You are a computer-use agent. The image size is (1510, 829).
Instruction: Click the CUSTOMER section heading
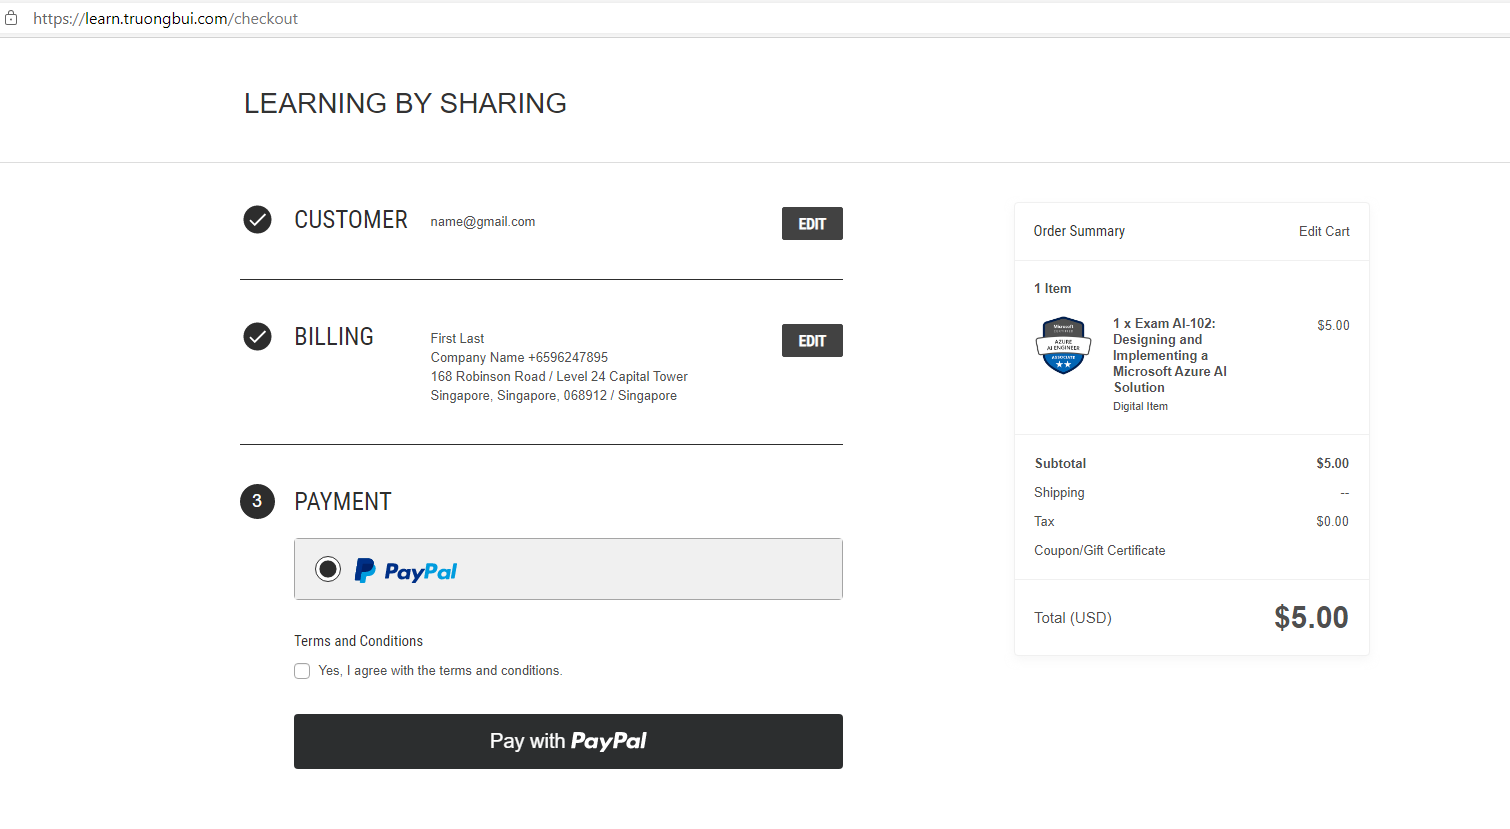(351, 220)
